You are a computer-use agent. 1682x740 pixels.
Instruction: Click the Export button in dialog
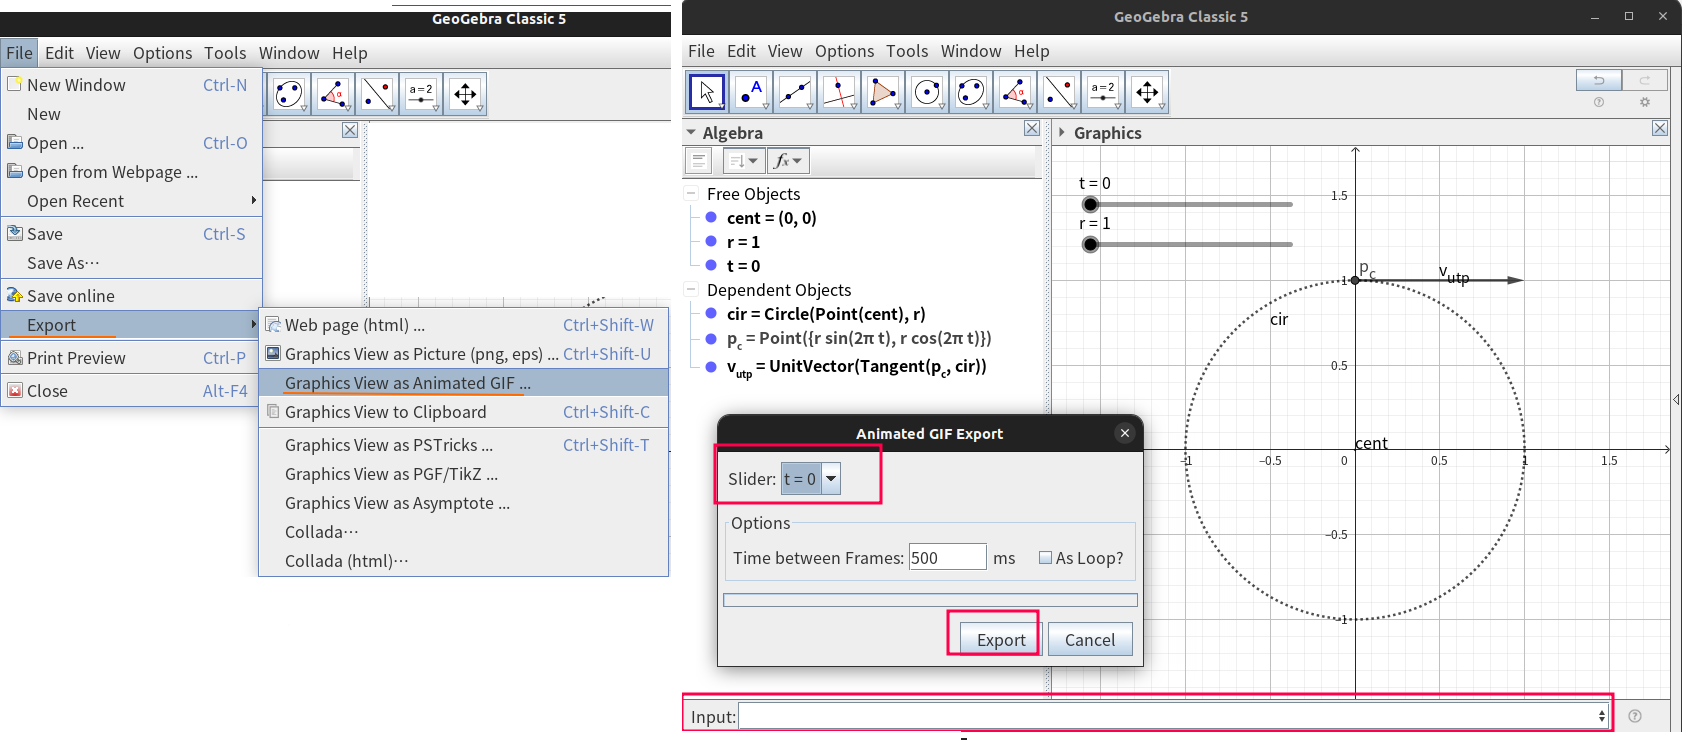[1001, 640]
